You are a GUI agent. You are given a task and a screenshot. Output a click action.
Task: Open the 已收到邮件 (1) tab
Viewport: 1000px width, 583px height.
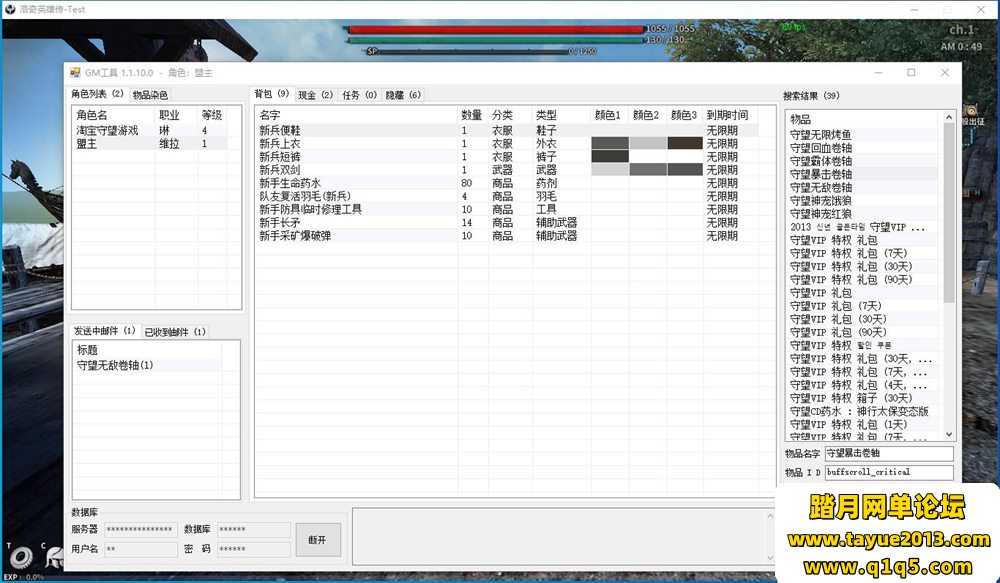pos(175,331)
